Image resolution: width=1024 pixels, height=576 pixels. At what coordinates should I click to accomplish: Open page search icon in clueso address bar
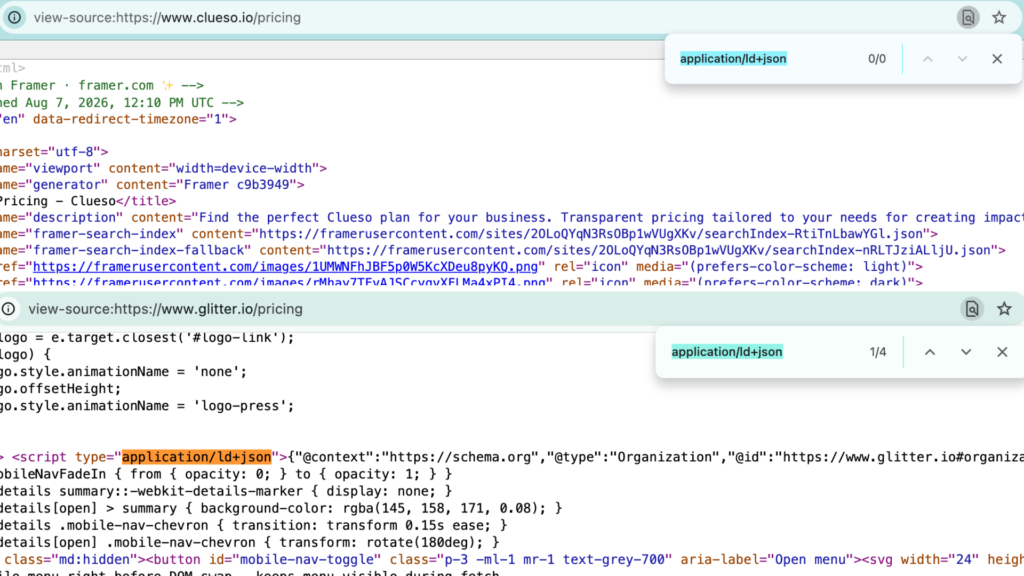(968, 18)
